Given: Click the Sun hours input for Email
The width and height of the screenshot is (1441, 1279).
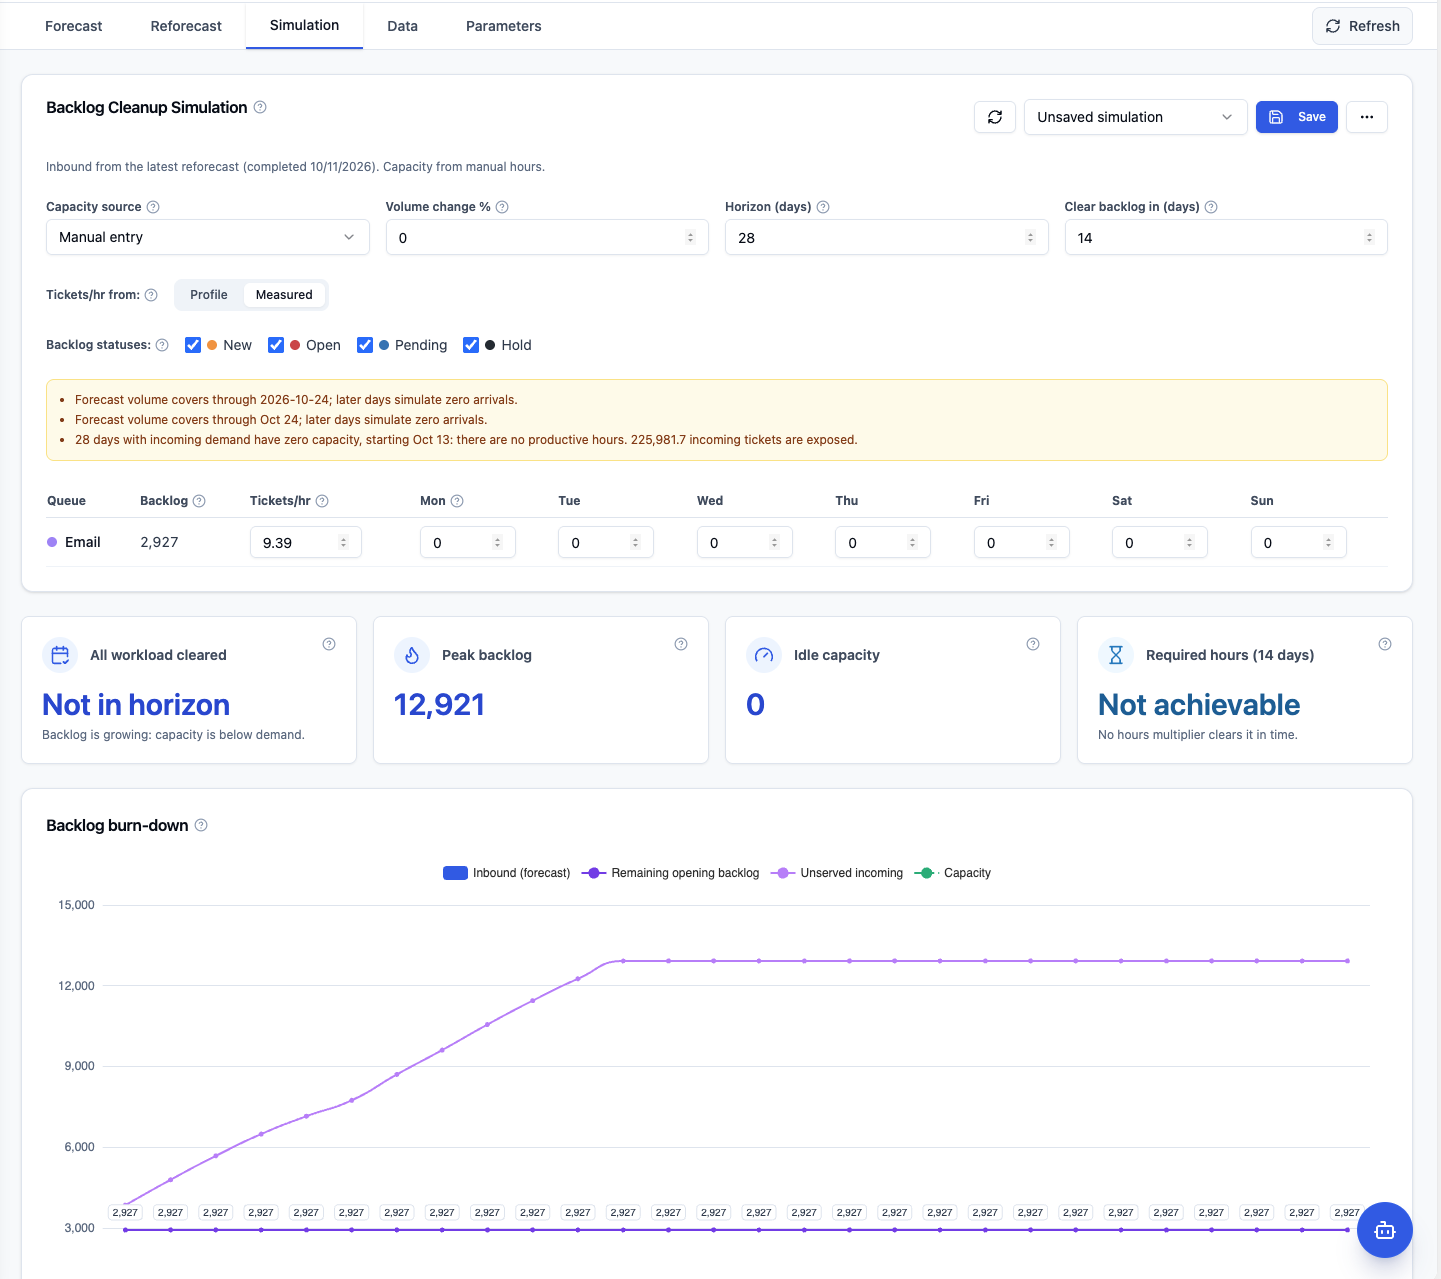Looking at the screenshot, I should click(1299, 542).
